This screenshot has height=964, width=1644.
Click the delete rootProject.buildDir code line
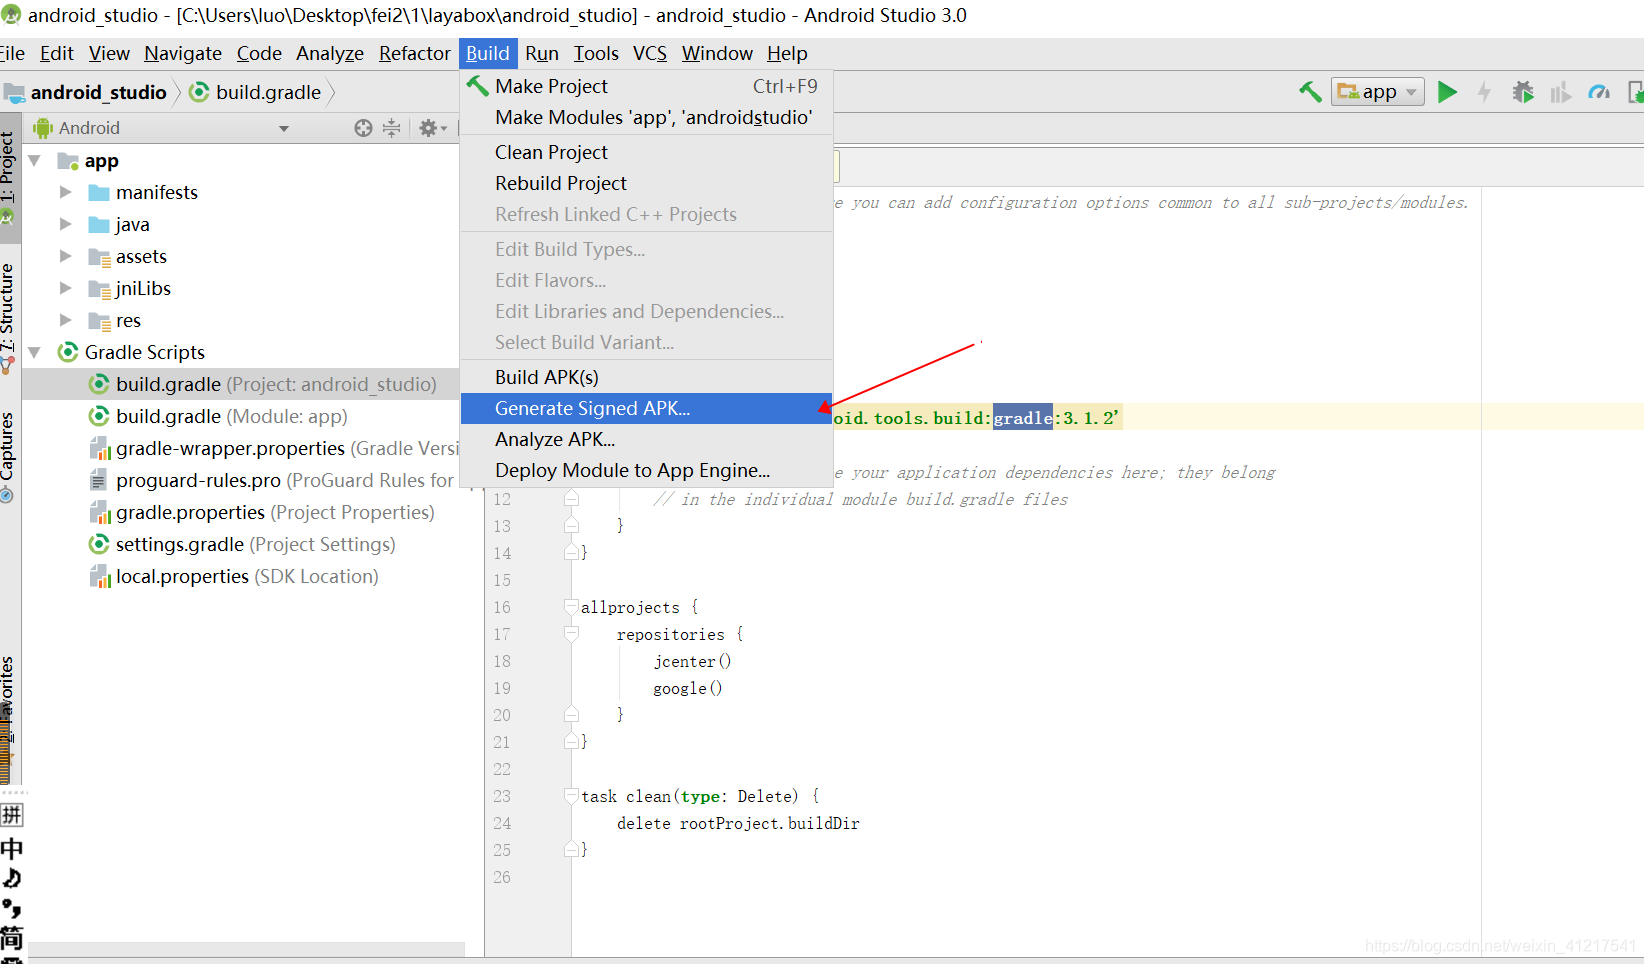(738, 823)
